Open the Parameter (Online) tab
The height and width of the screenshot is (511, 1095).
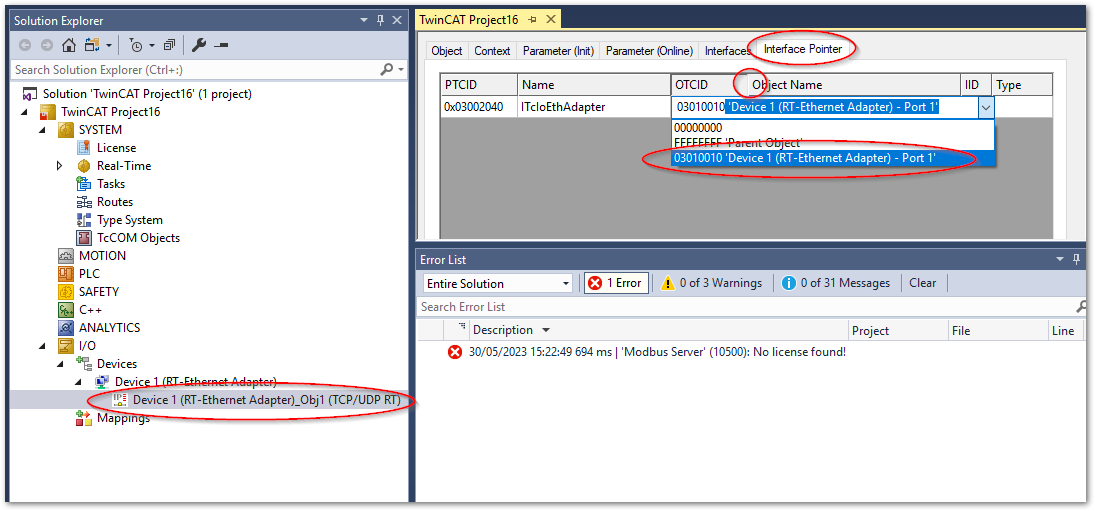tap(649, 50)
